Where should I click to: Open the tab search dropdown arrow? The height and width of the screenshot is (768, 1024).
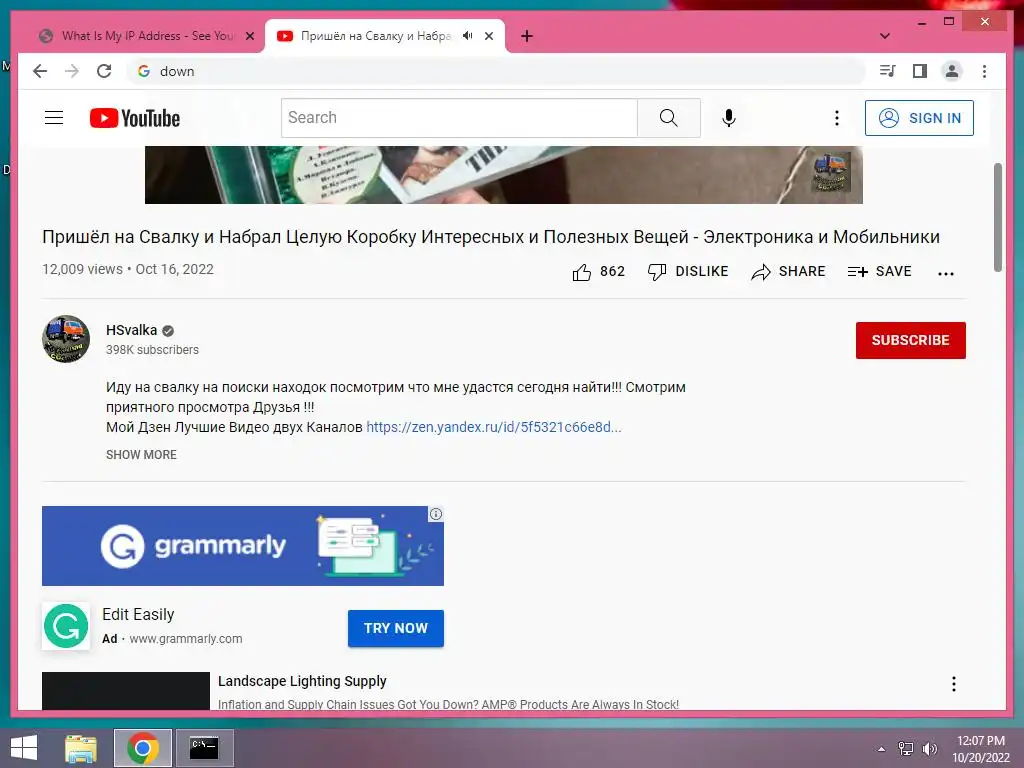pyautogui.click(x=885, y=36)
